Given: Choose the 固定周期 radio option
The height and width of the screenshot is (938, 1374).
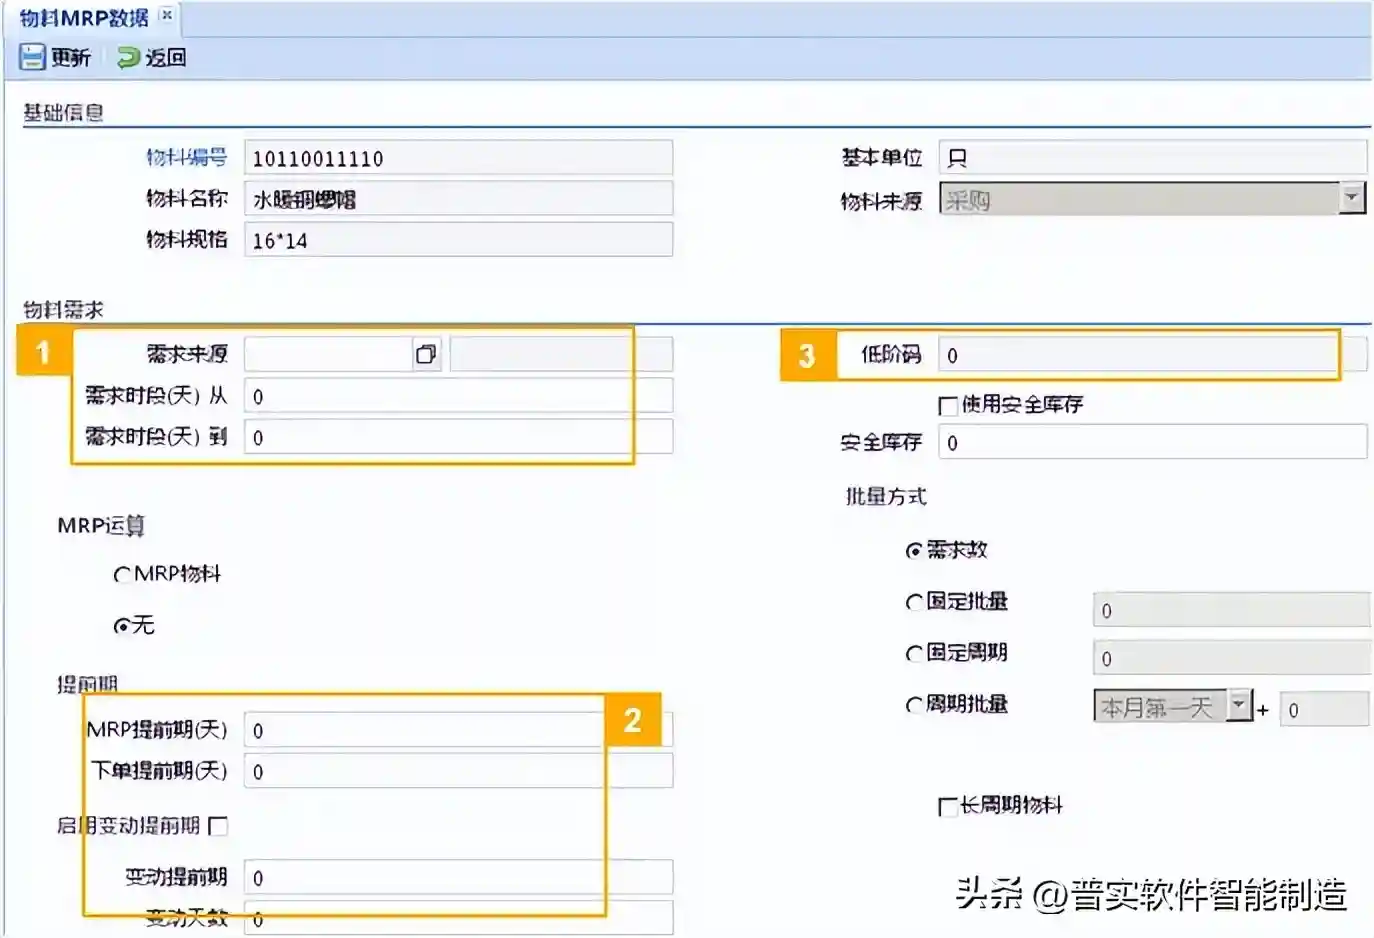Looking at the screenshot, I should click(913, 653).
